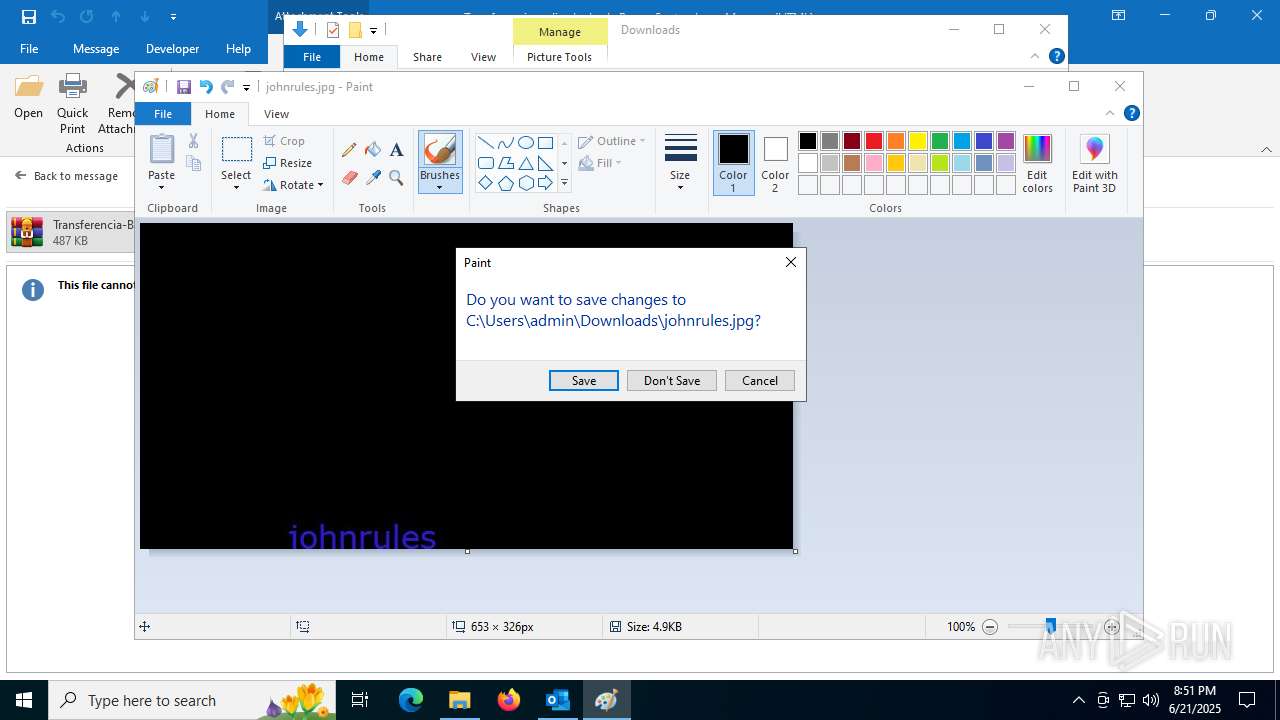Select the Fill with color bucket tool
The image size is (1280, 720).
(373, 150)
